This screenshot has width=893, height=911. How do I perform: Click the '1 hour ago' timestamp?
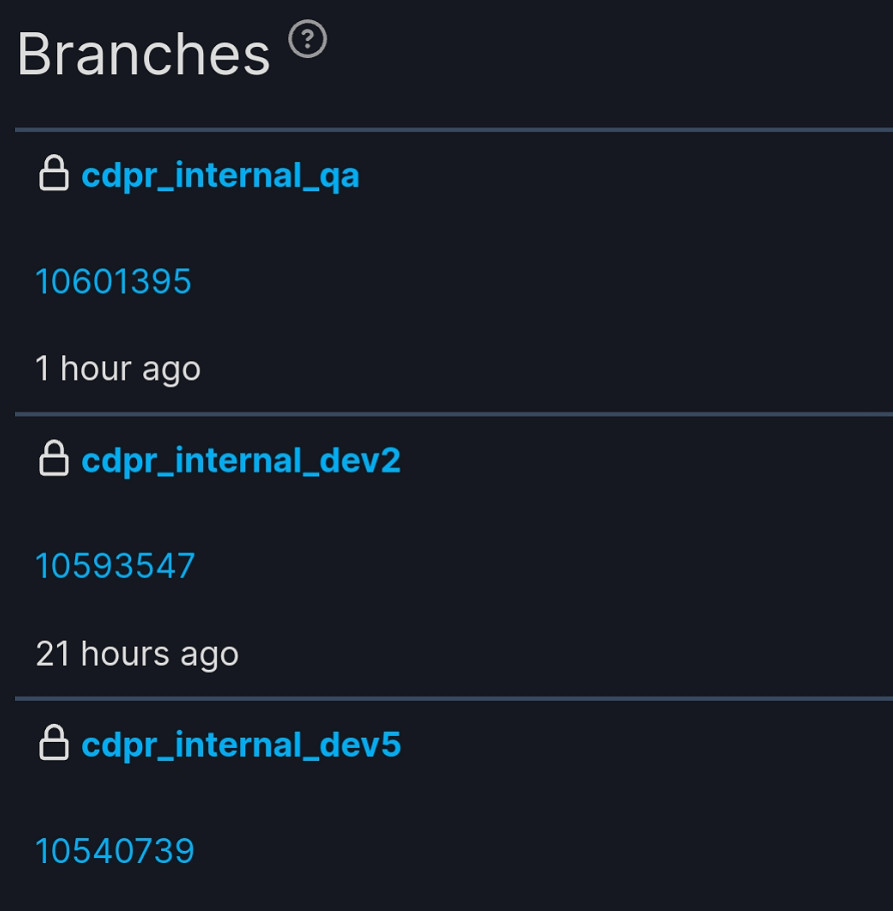click(x=118, y=369)
